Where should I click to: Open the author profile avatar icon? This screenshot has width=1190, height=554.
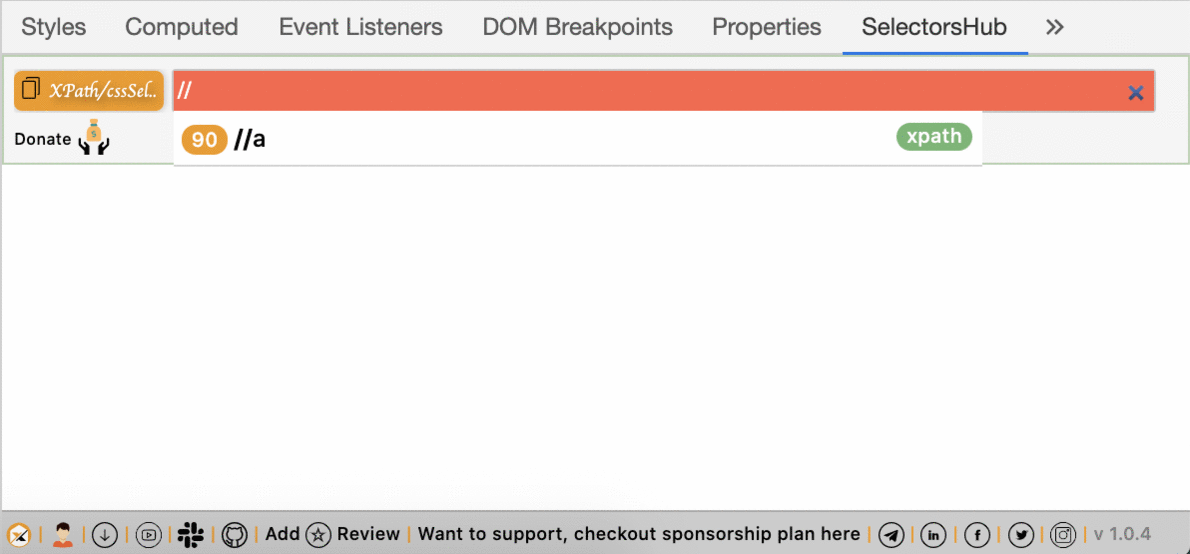(x=62, y=535)
